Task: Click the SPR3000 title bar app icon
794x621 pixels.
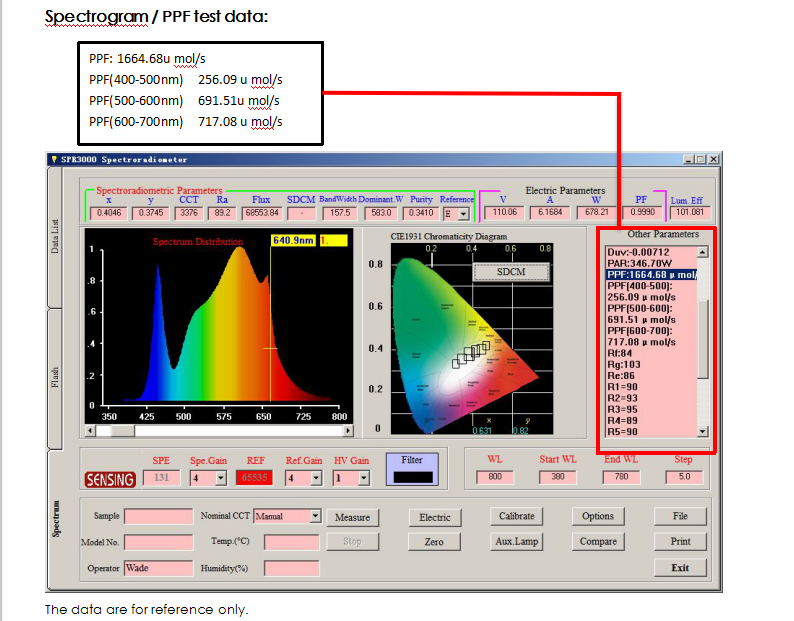Action: coord(54,160)
